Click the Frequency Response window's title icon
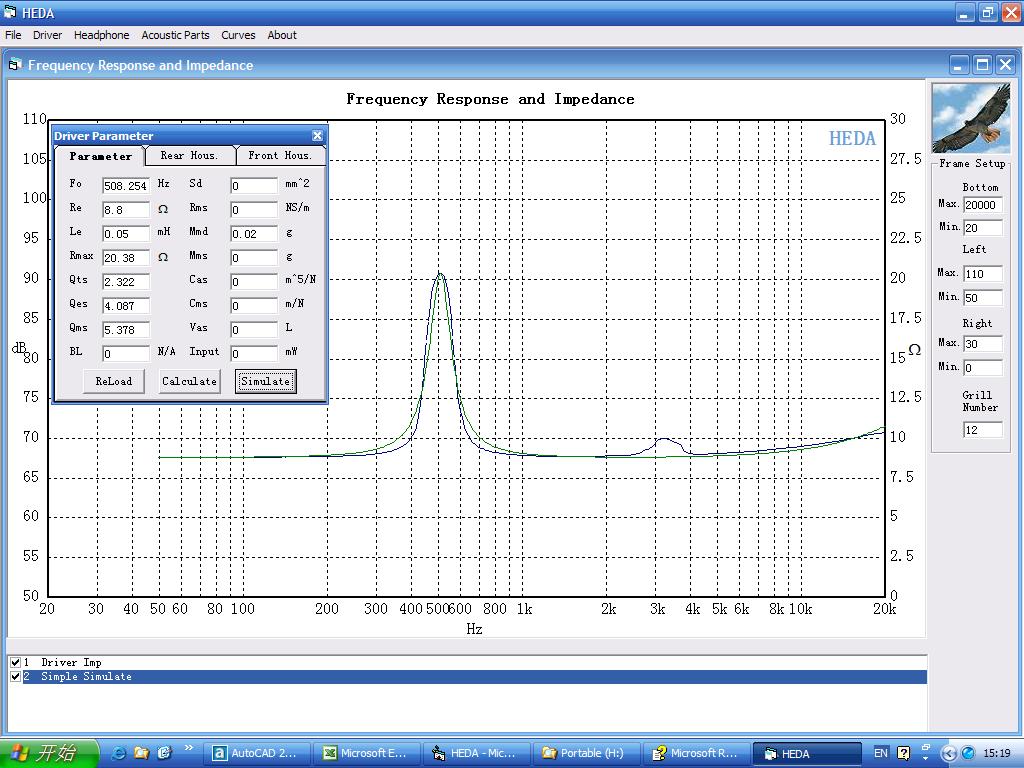Viewport: 1024px width, 768px height. pyautogui.click(x=15, y=65)
